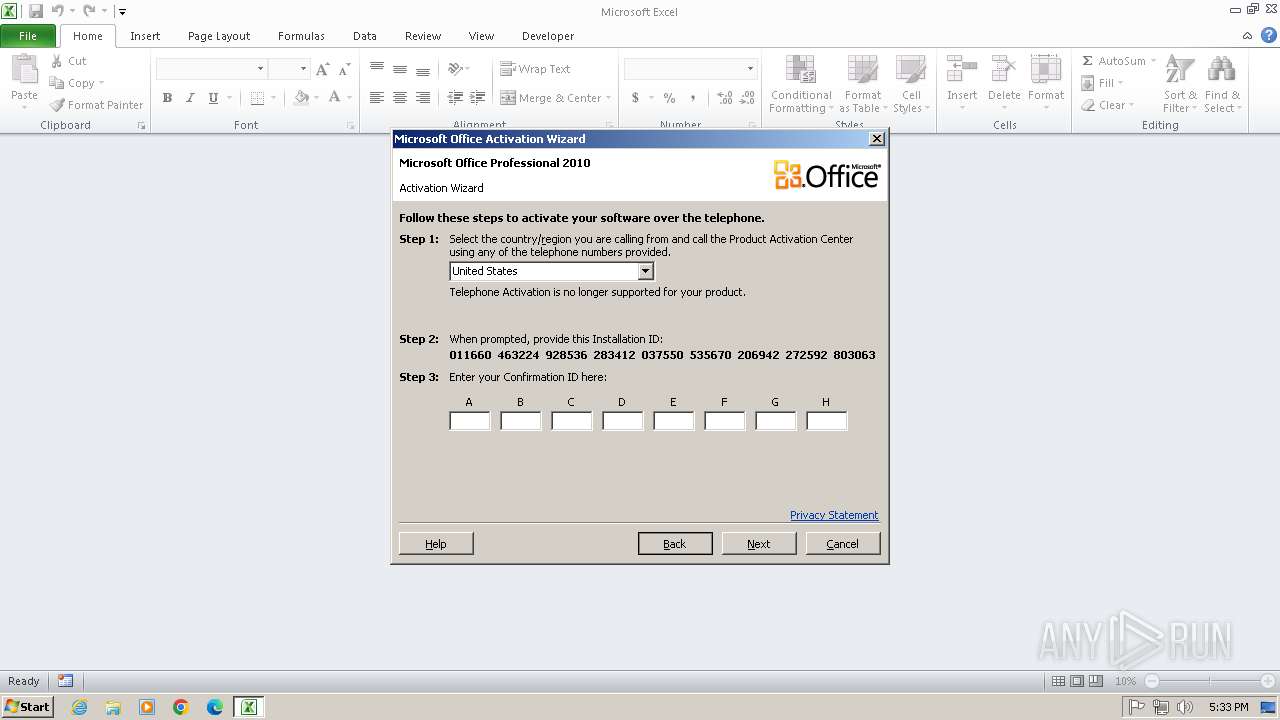Switch to the Formulas tab

point(301,36)
